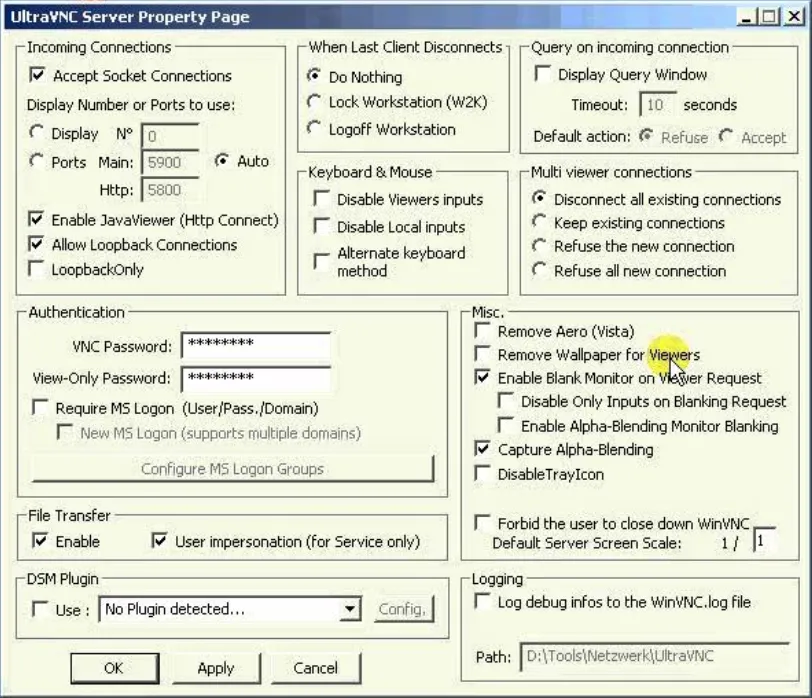
Task: Close the UltraVNC Server Property Page
Action: tap(793, 18)
